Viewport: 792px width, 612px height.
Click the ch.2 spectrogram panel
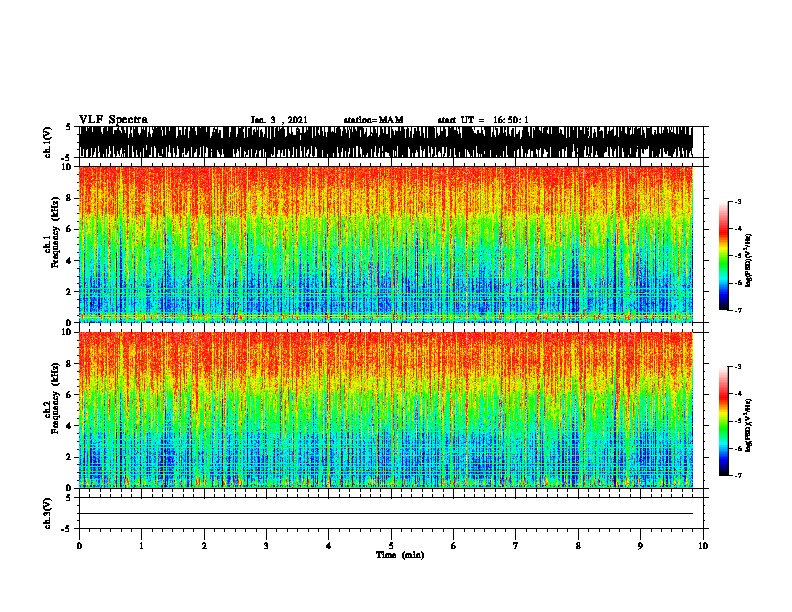(x=386, y=410)
